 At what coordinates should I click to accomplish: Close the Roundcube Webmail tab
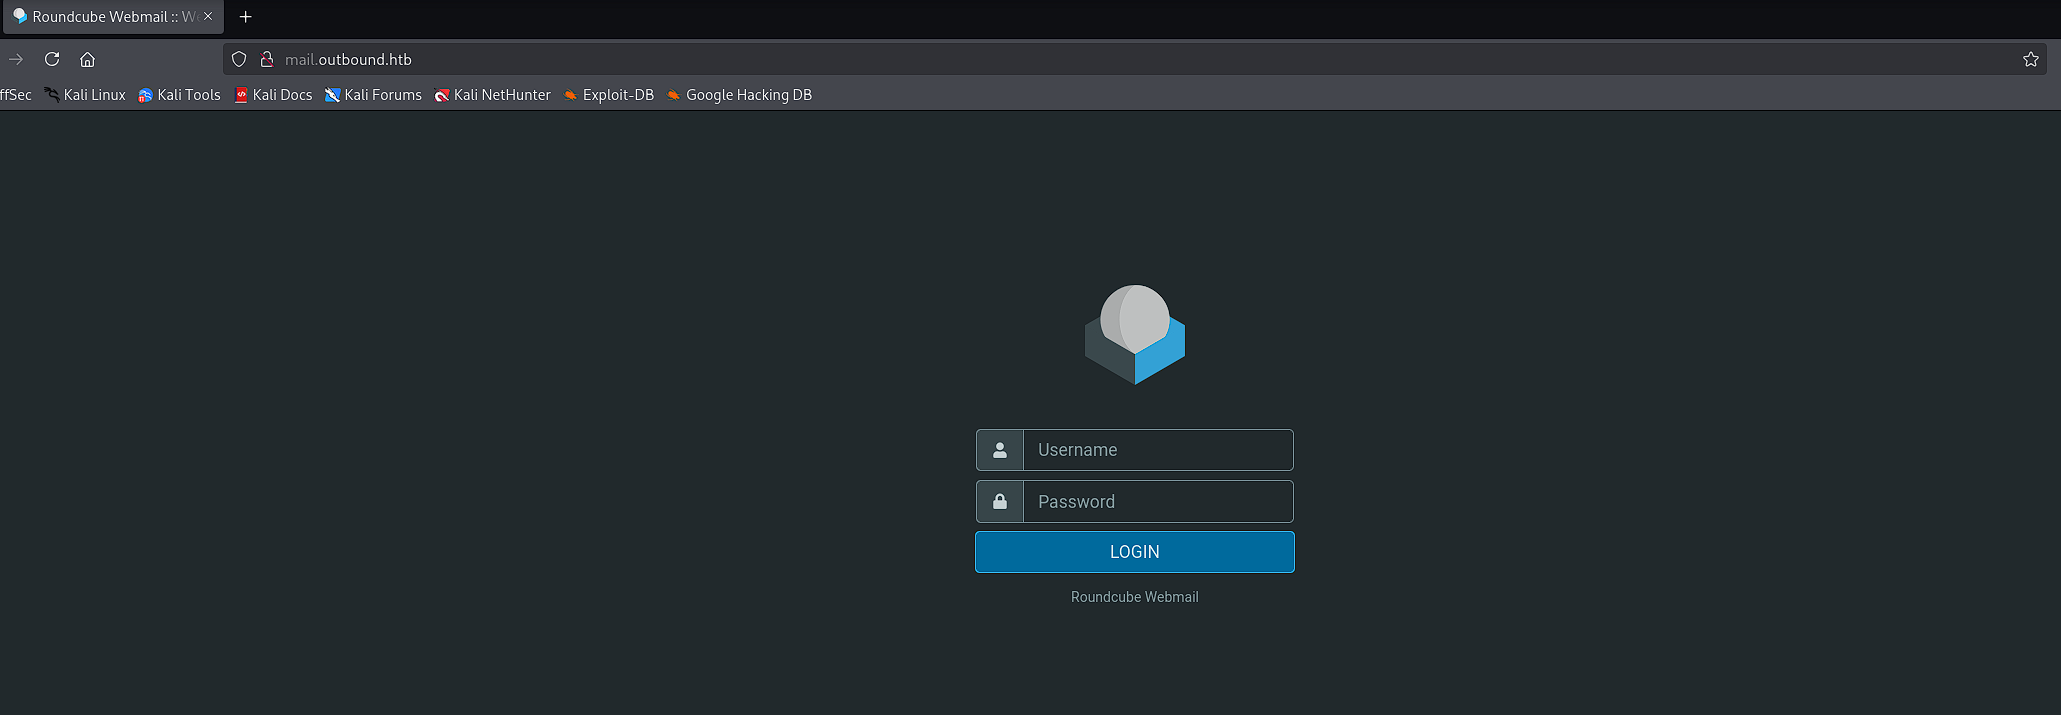208,16
